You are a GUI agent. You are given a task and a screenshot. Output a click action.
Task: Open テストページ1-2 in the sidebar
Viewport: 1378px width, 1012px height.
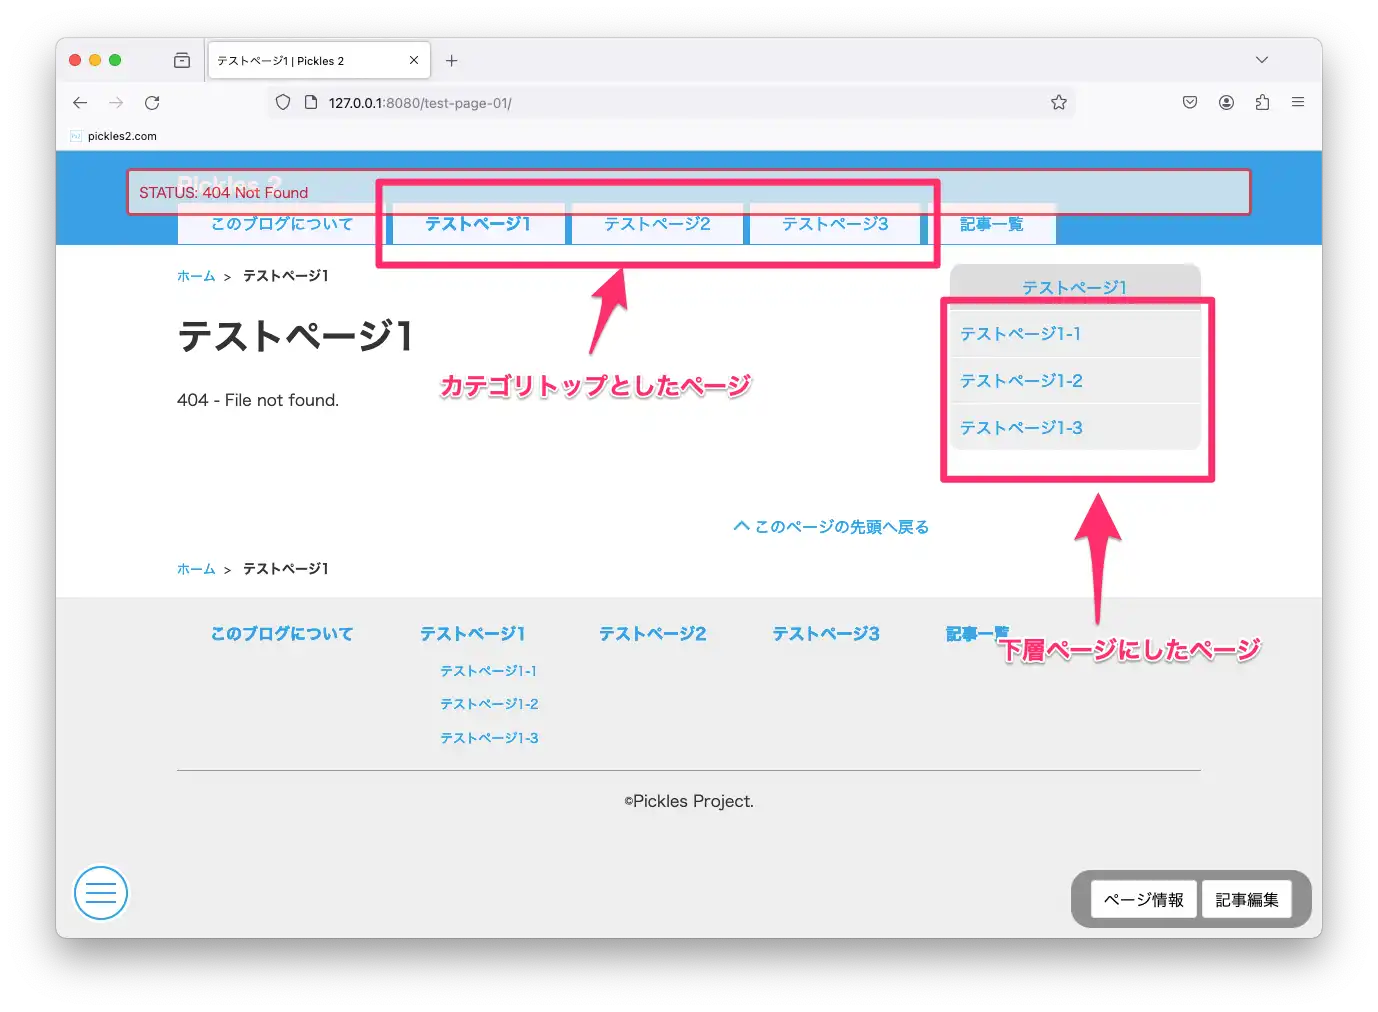tap(1021, 381)
